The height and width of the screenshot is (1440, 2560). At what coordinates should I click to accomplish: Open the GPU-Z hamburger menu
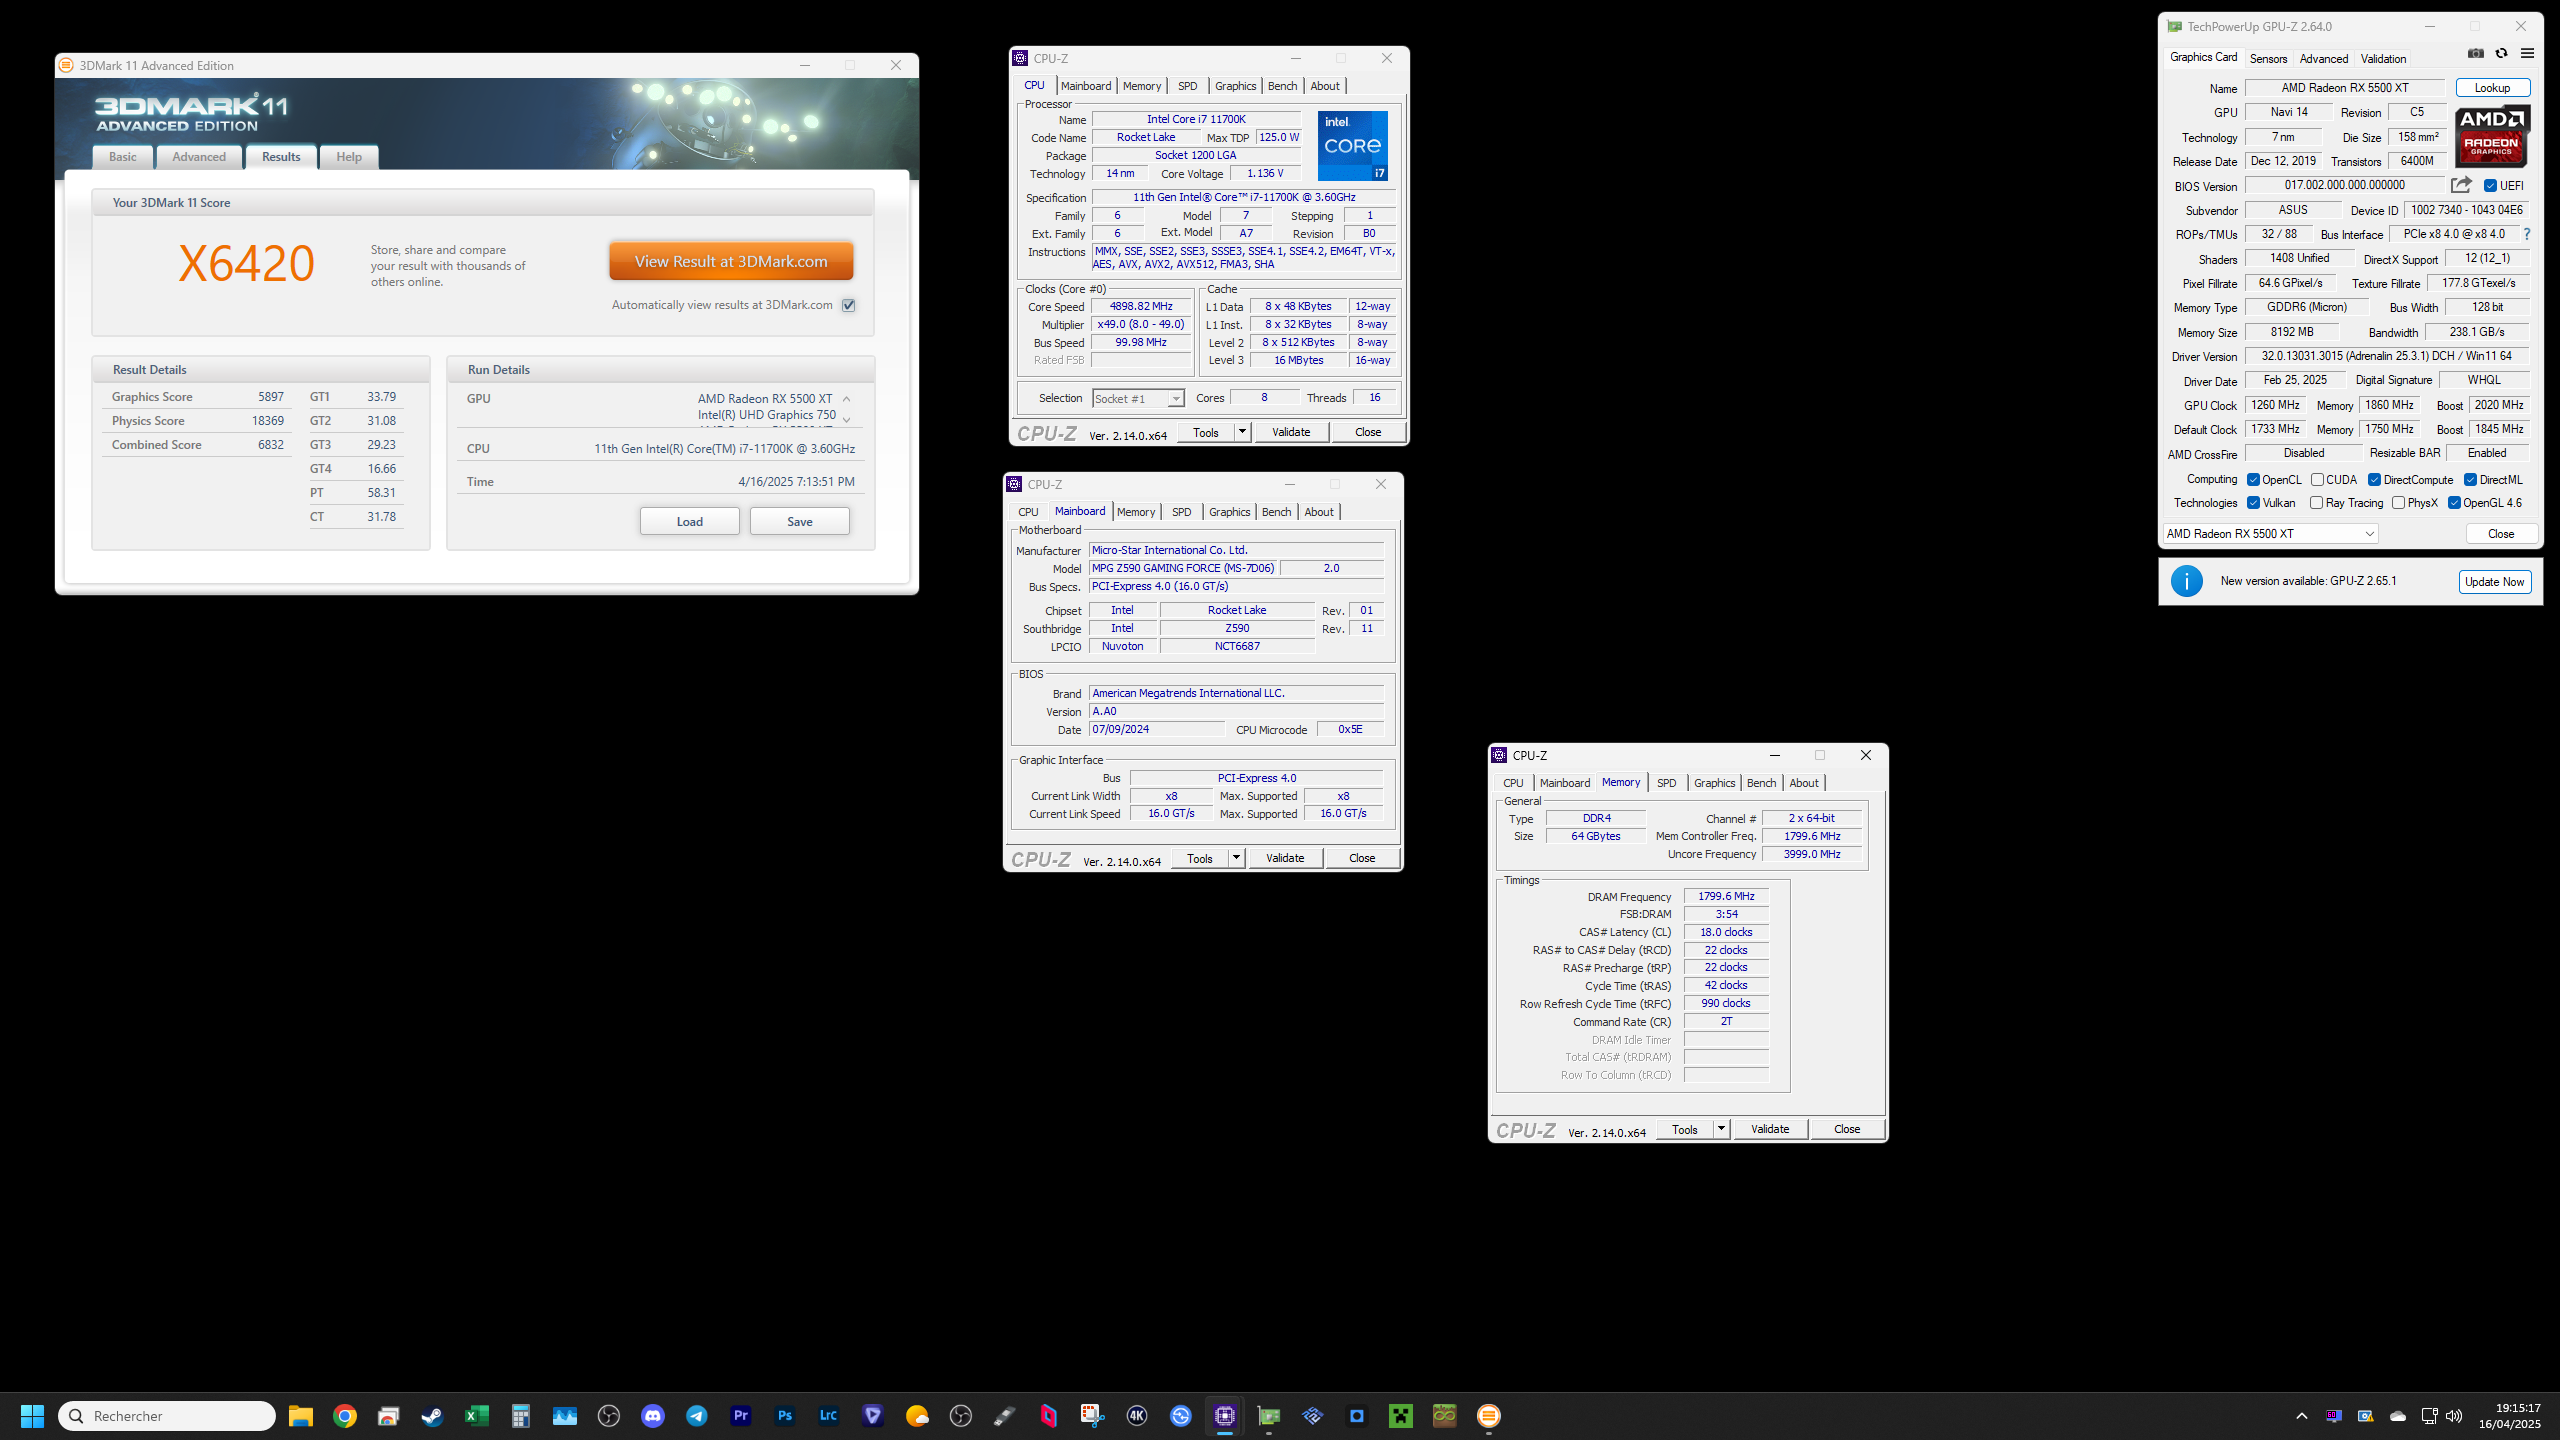[x=2527, y=54]
